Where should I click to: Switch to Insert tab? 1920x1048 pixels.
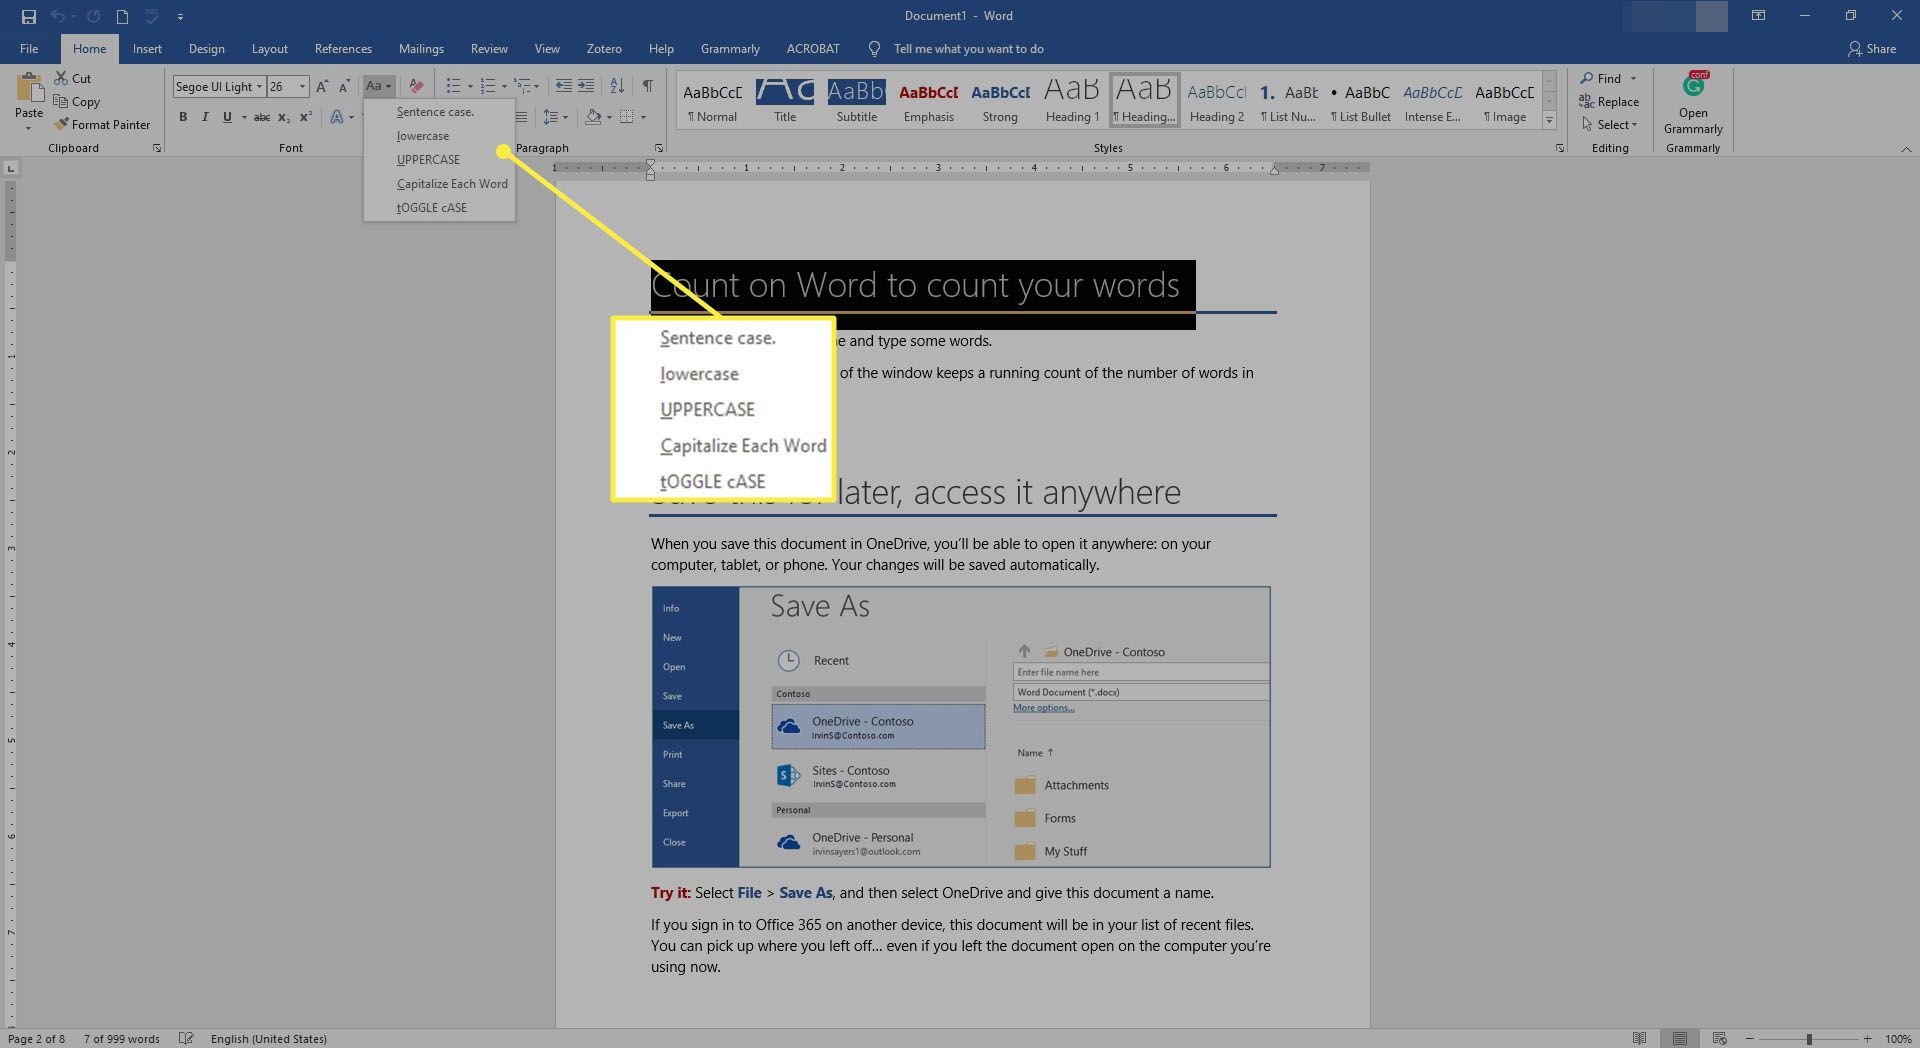(x=147, y=48)
